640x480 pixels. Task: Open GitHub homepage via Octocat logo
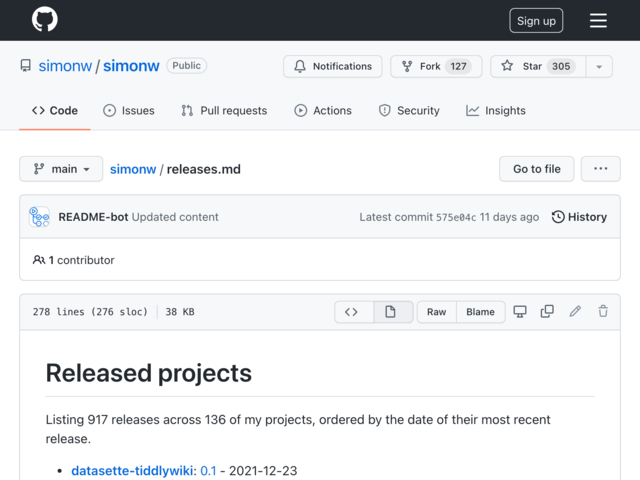coord(44,20)
